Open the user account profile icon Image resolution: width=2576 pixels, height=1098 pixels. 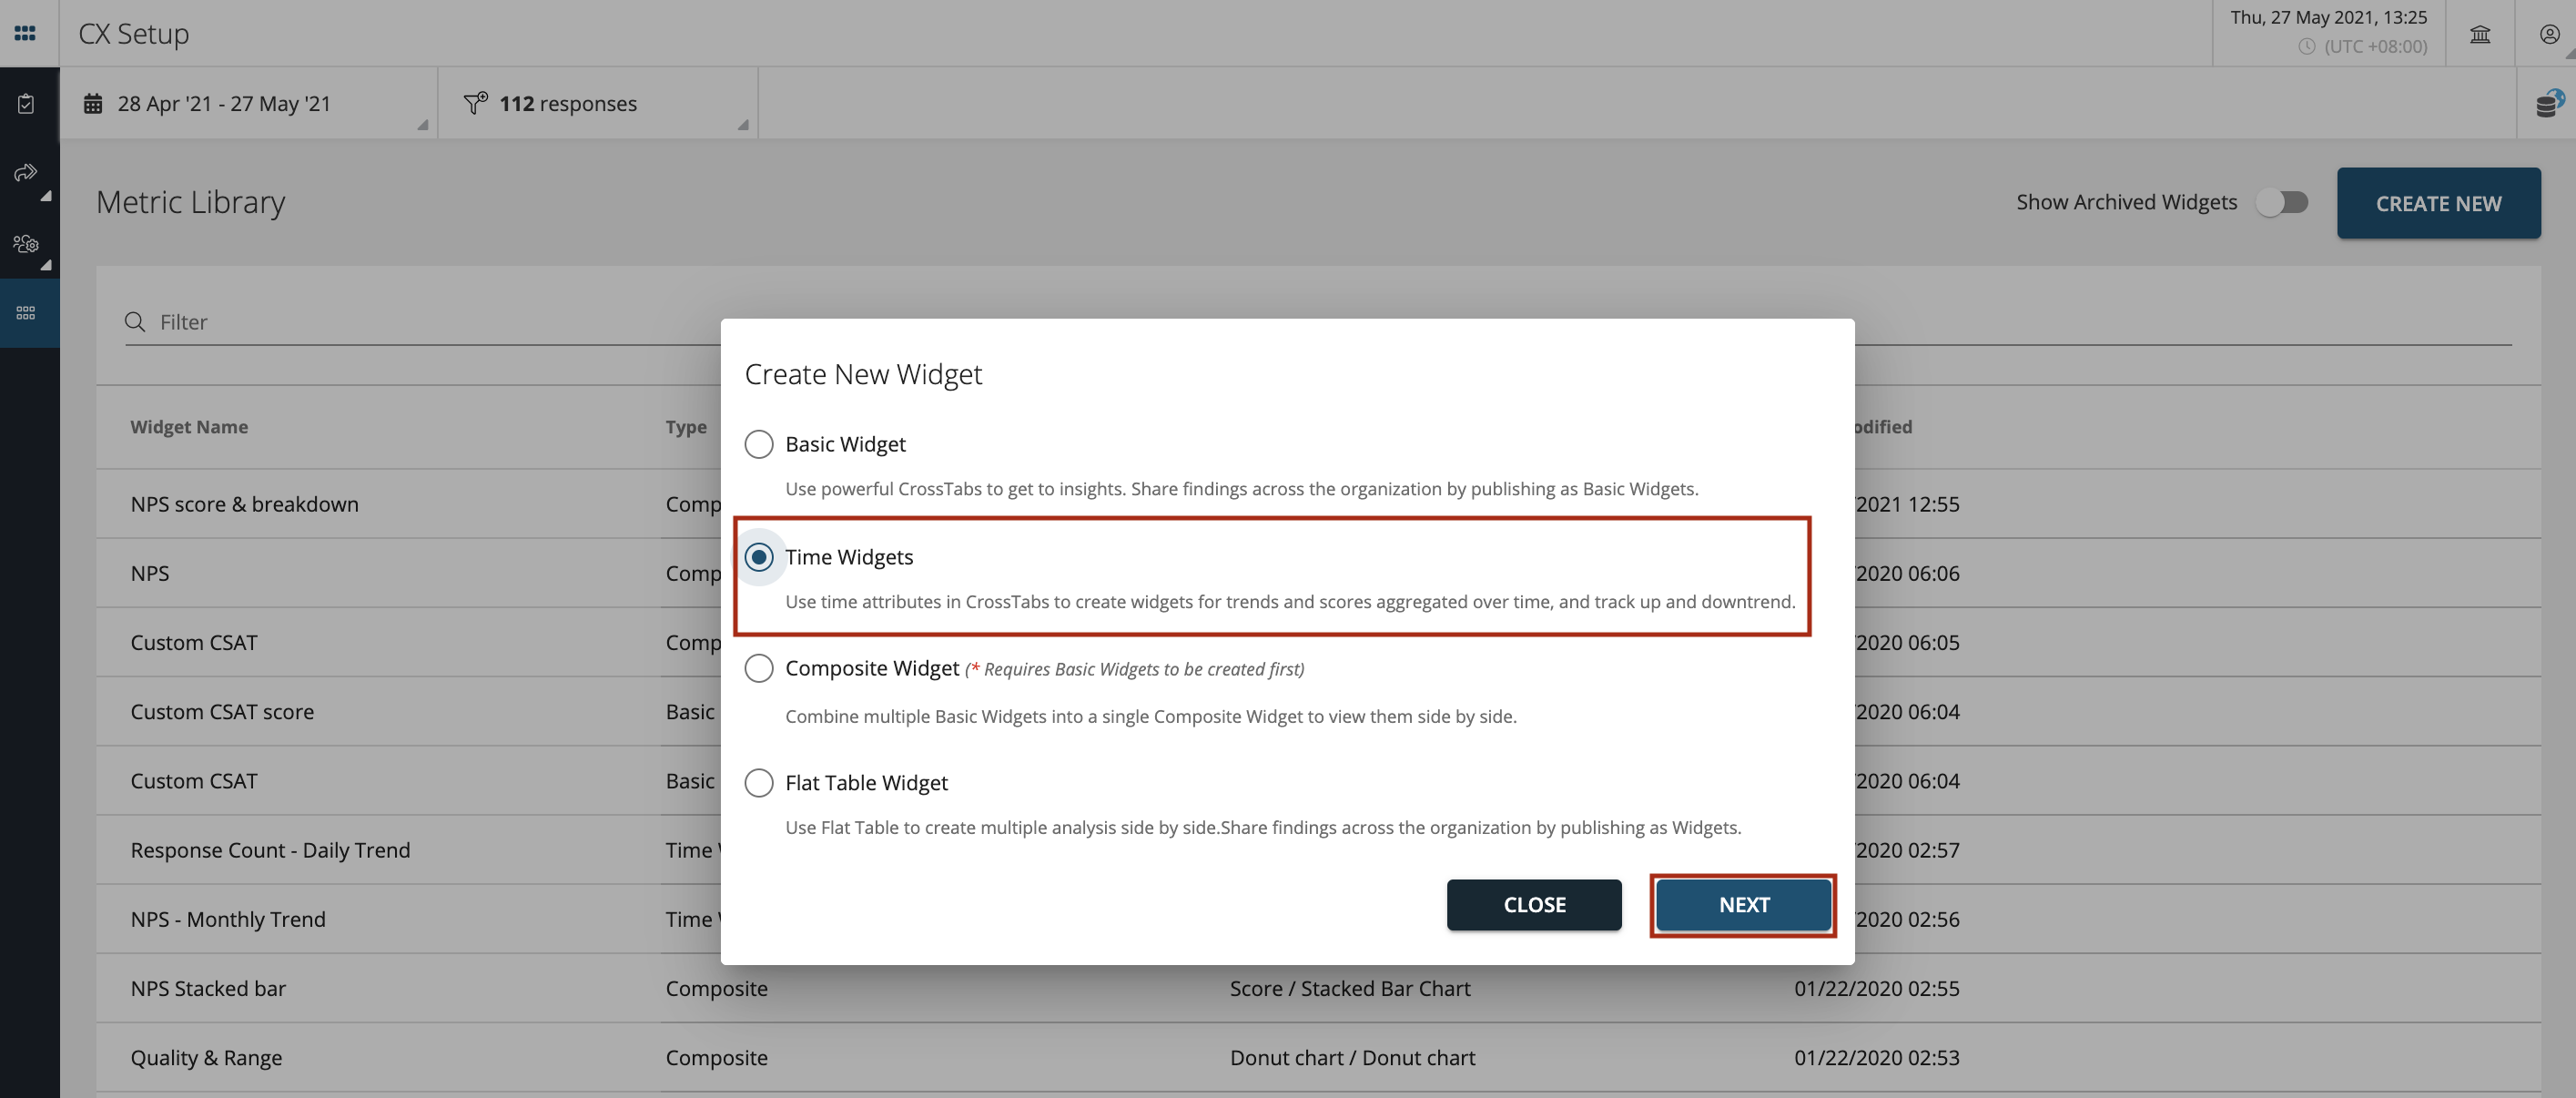tap(2549, 34)
